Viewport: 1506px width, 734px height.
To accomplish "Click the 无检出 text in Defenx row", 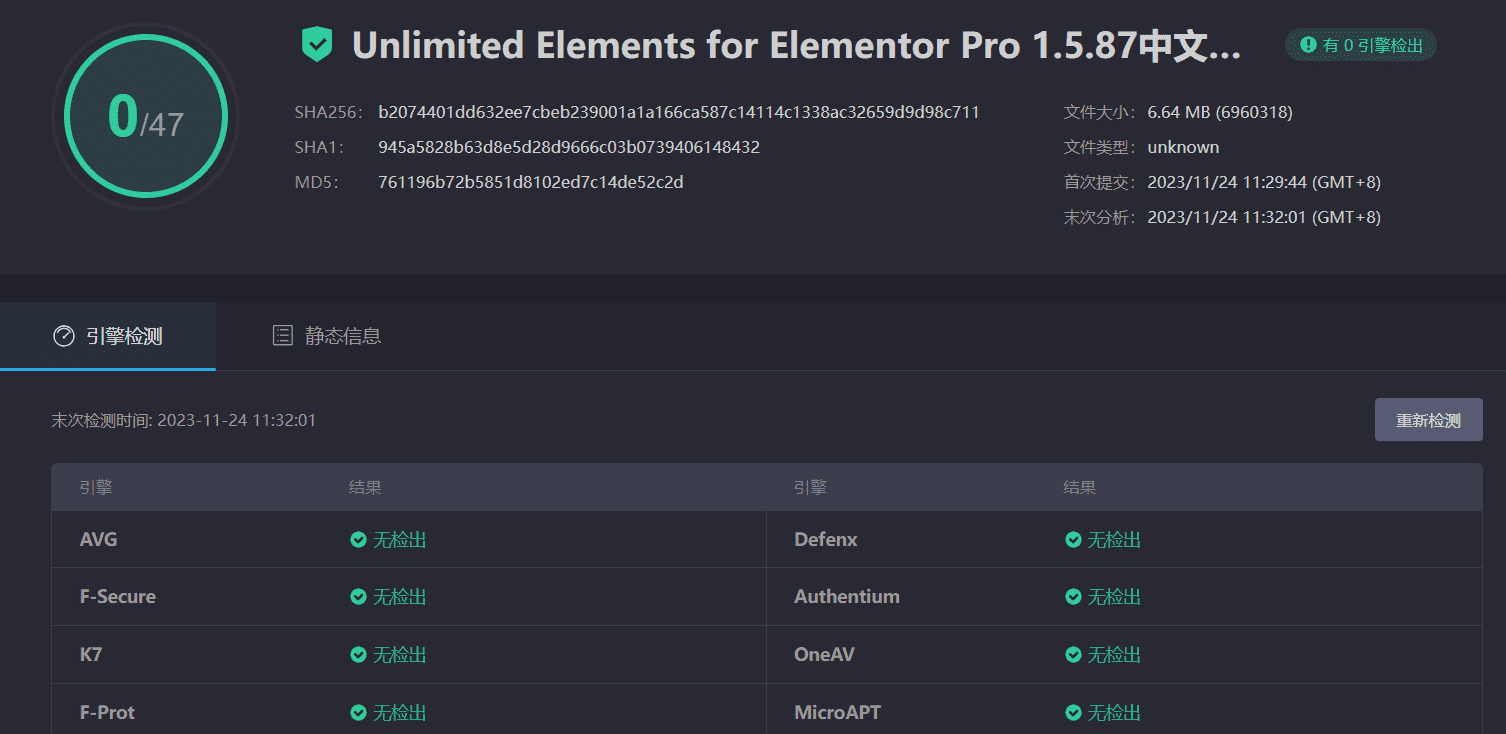I will click(1115, 540).
